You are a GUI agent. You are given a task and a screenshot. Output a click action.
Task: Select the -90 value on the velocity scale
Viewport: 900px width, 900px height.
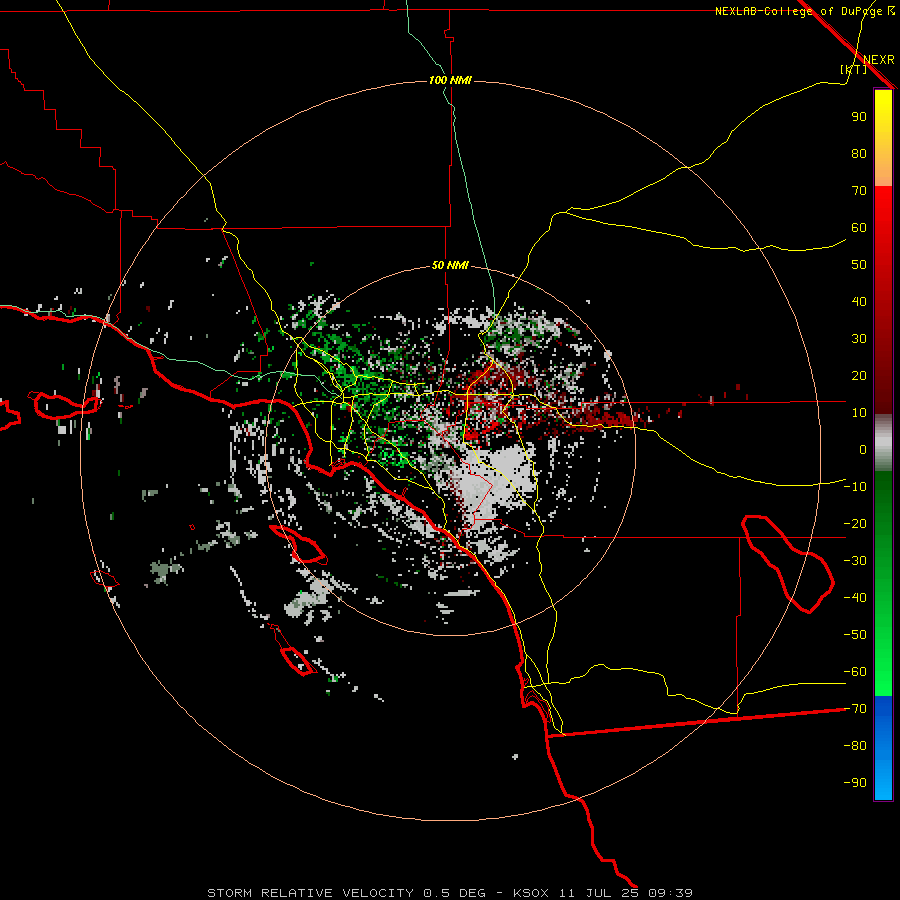855,783
